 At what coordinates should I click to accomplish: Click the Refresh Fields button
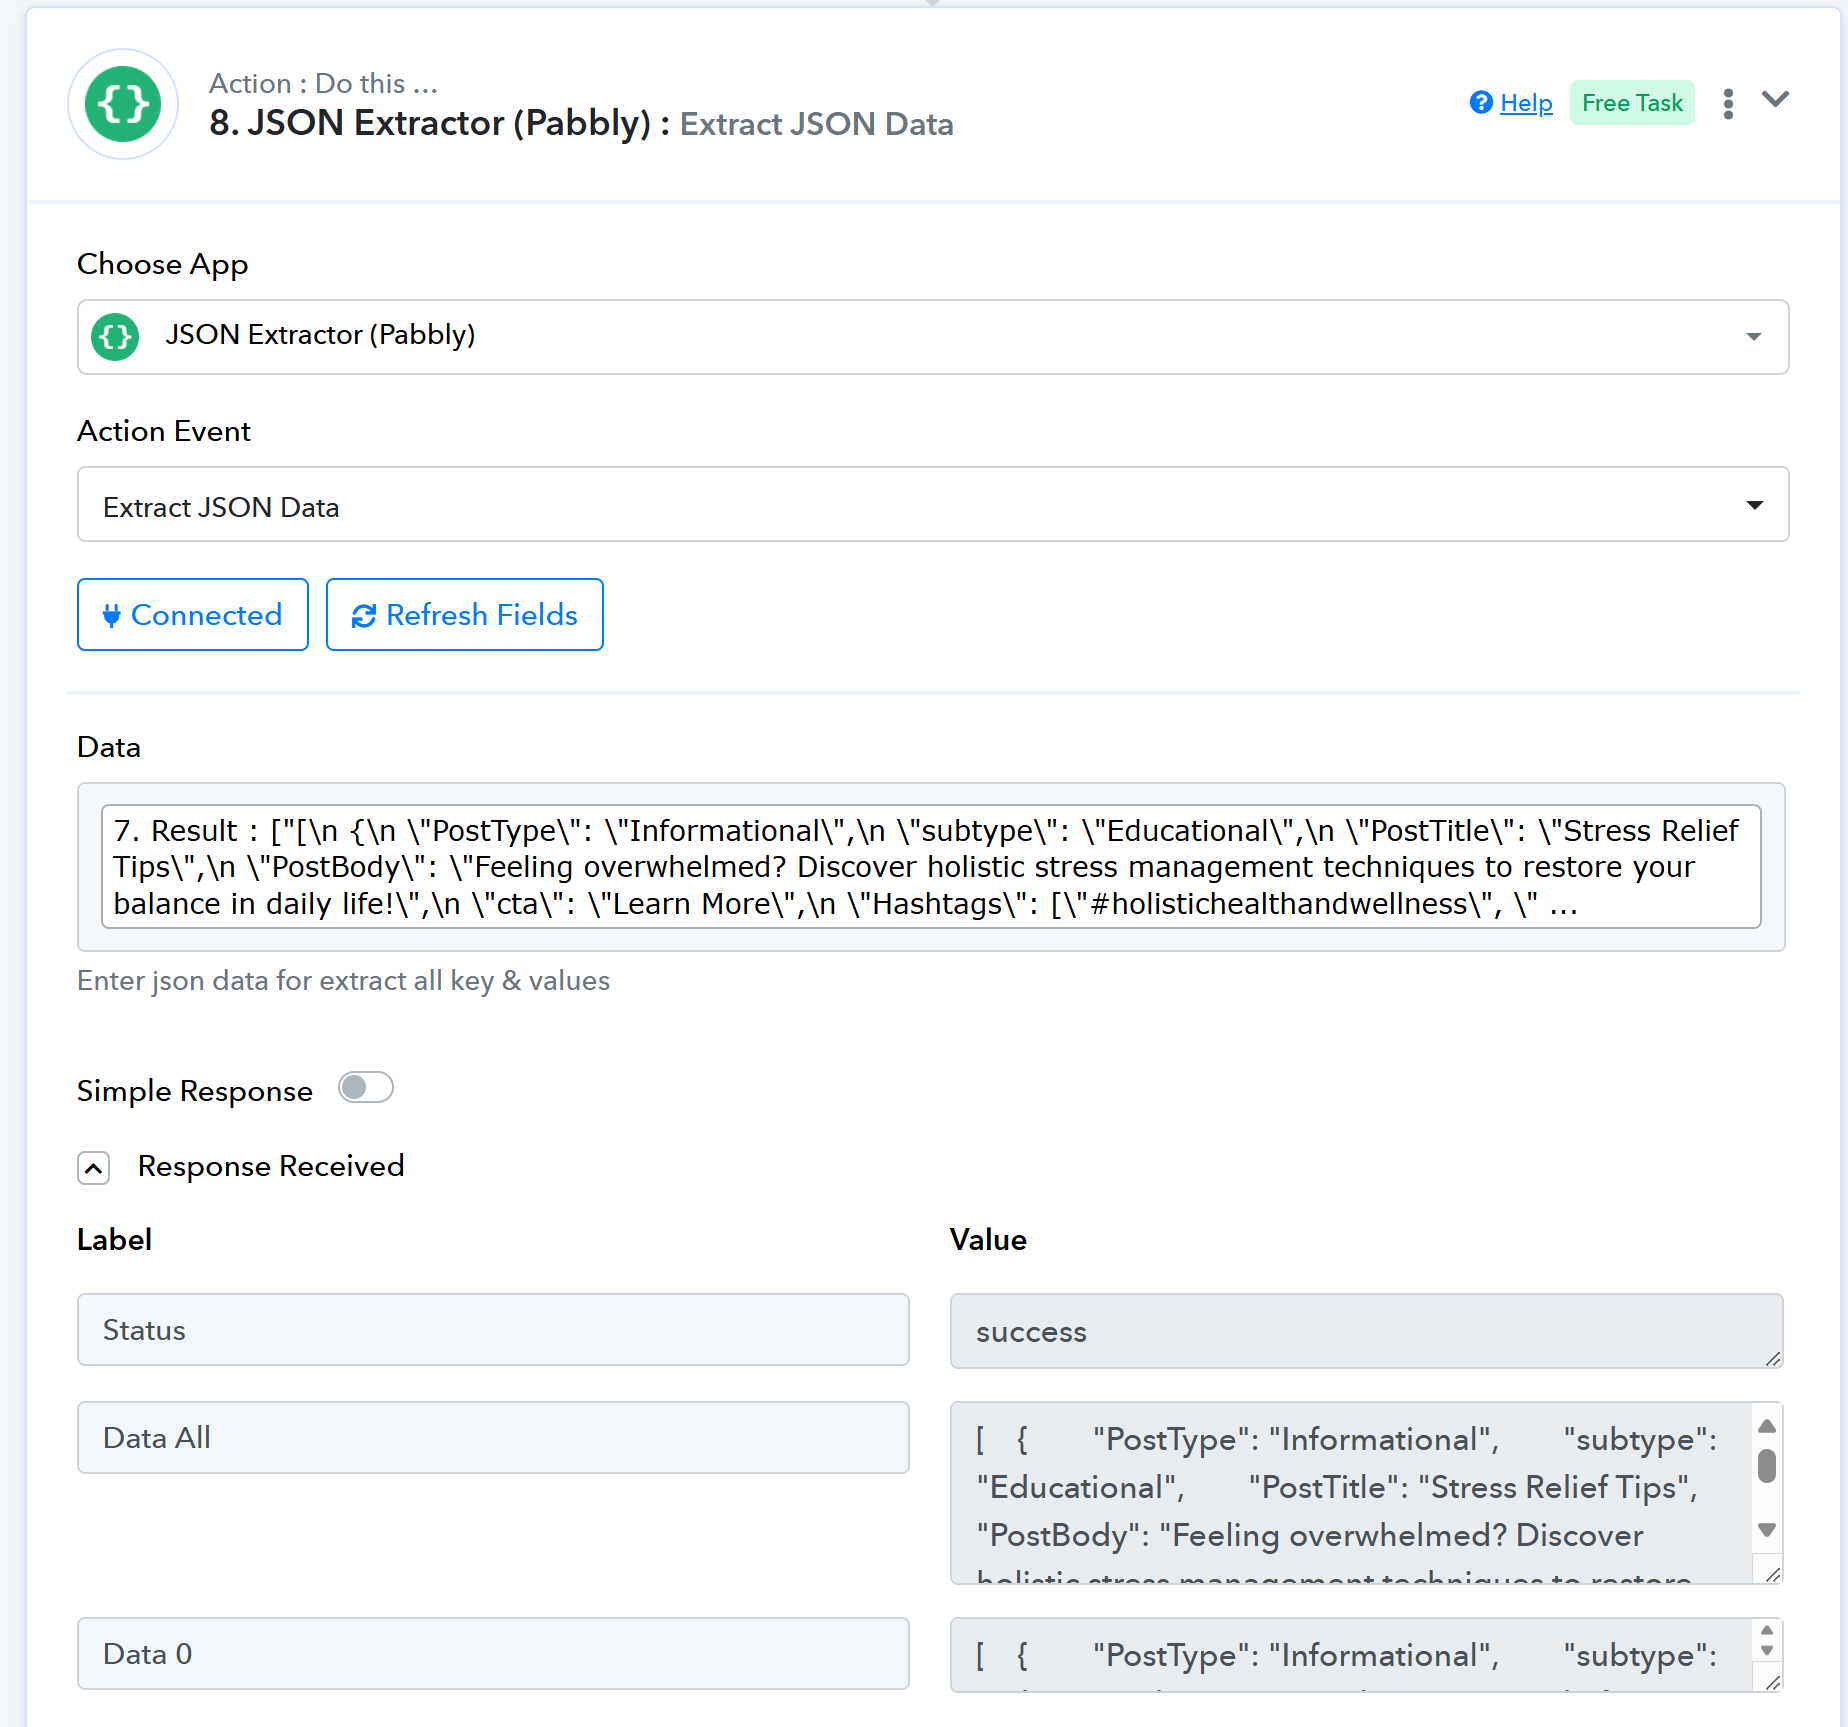[465, 614]
